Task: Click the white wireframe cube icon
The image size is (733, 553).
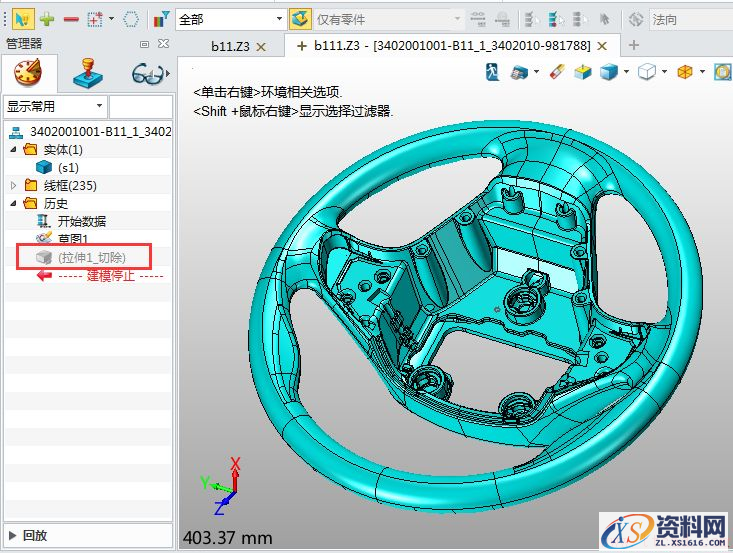Action: 647,72
